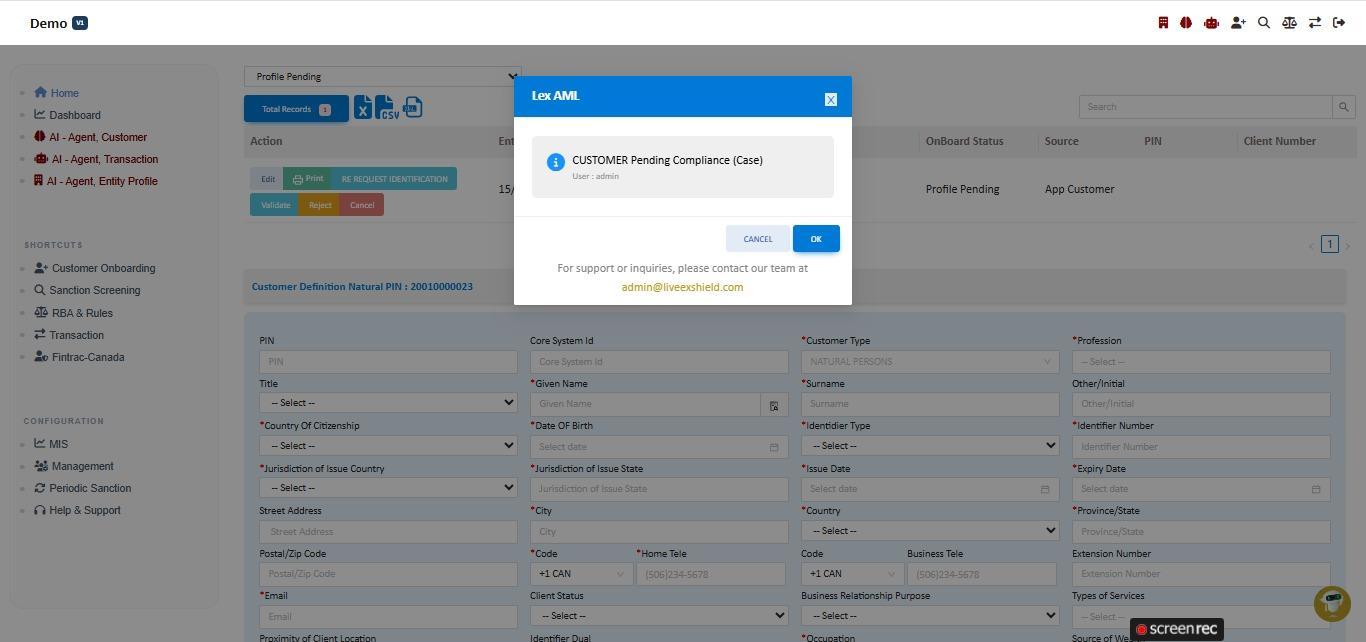
Task: Click the Print action button
Action: [x=308, y=179]
